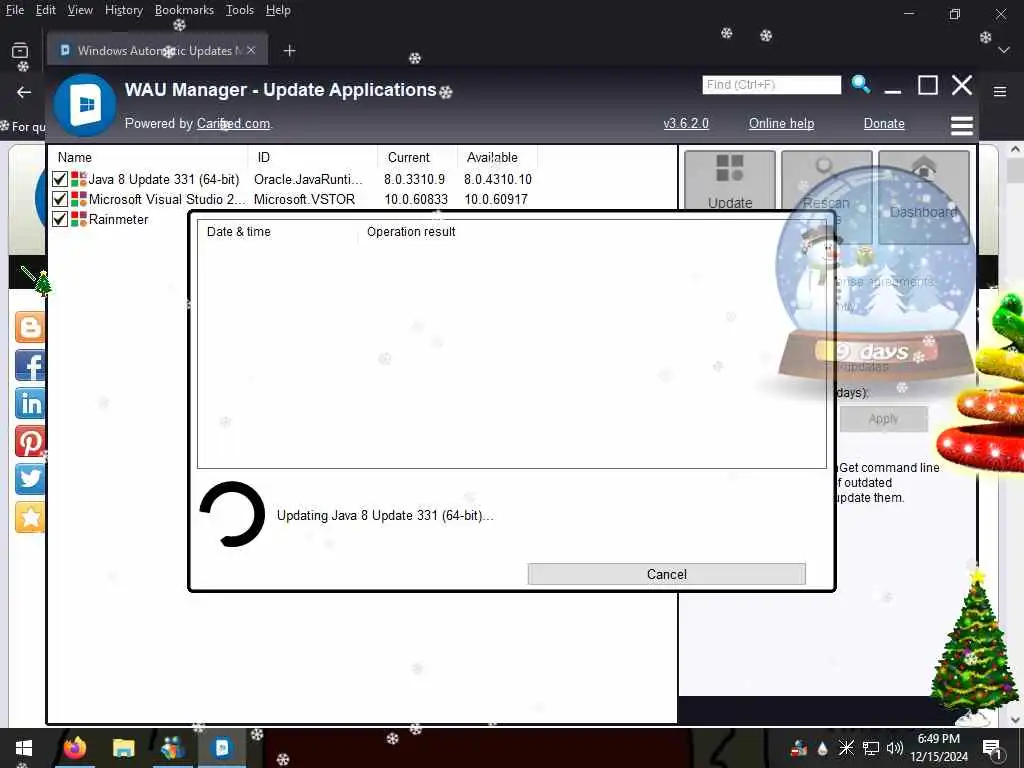Open File Explorer from the taskbar
The height and width of the screenshot is (768, 1024).
(x=123, y=748)
